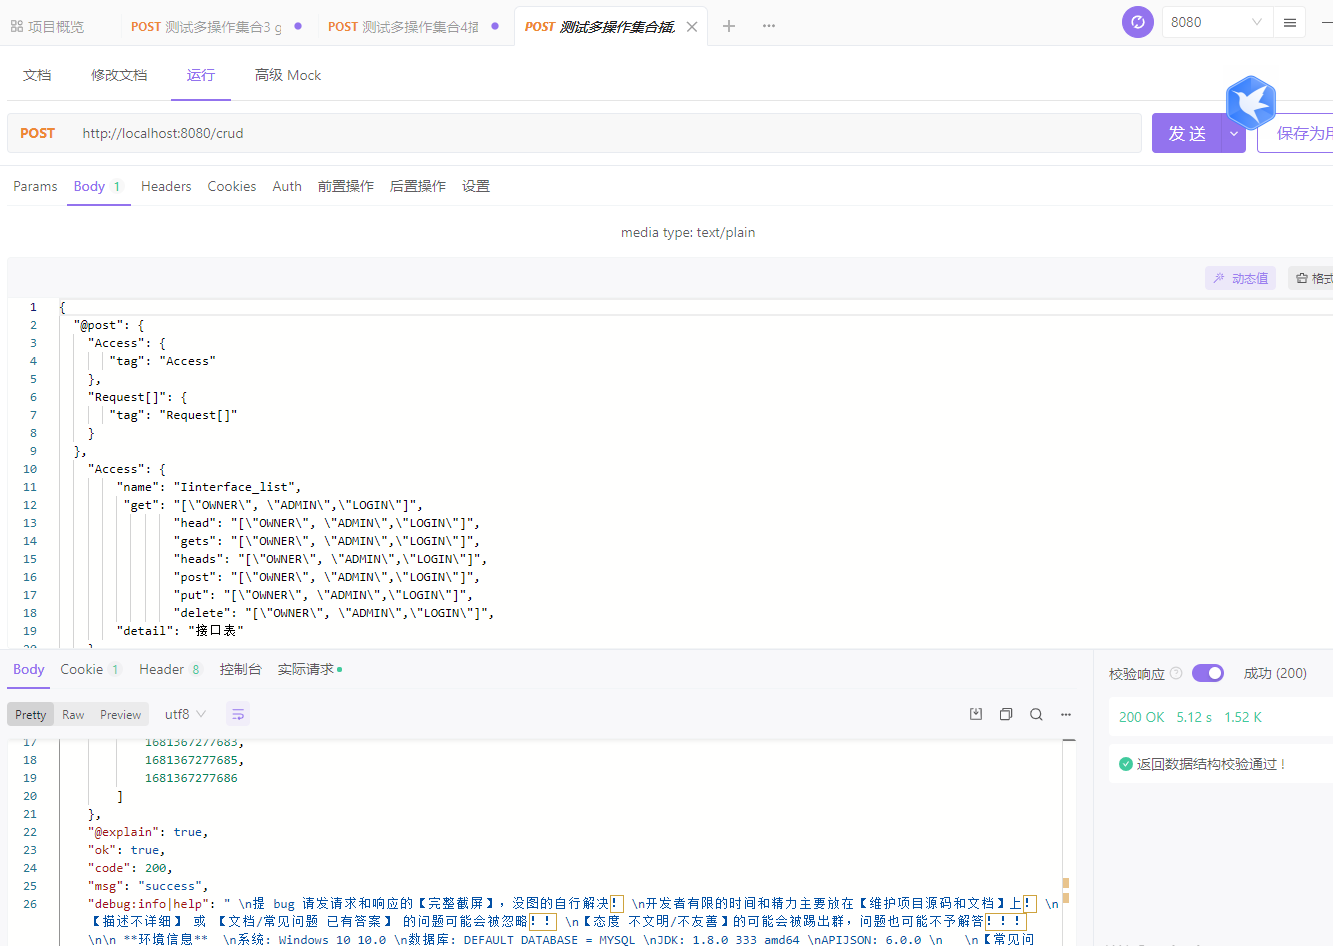Toggle word wrap icon in response toolbar
Screen dimensions: 1333x946
[x=237, y=714]
